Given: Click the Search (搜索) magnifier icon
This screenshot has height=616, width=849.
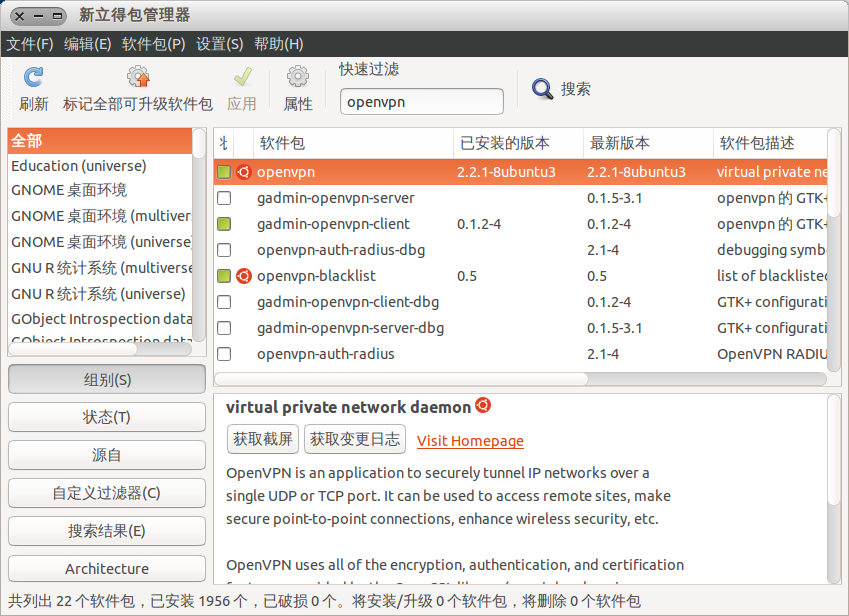Looking at the screenshot, I should pos(542,89).
